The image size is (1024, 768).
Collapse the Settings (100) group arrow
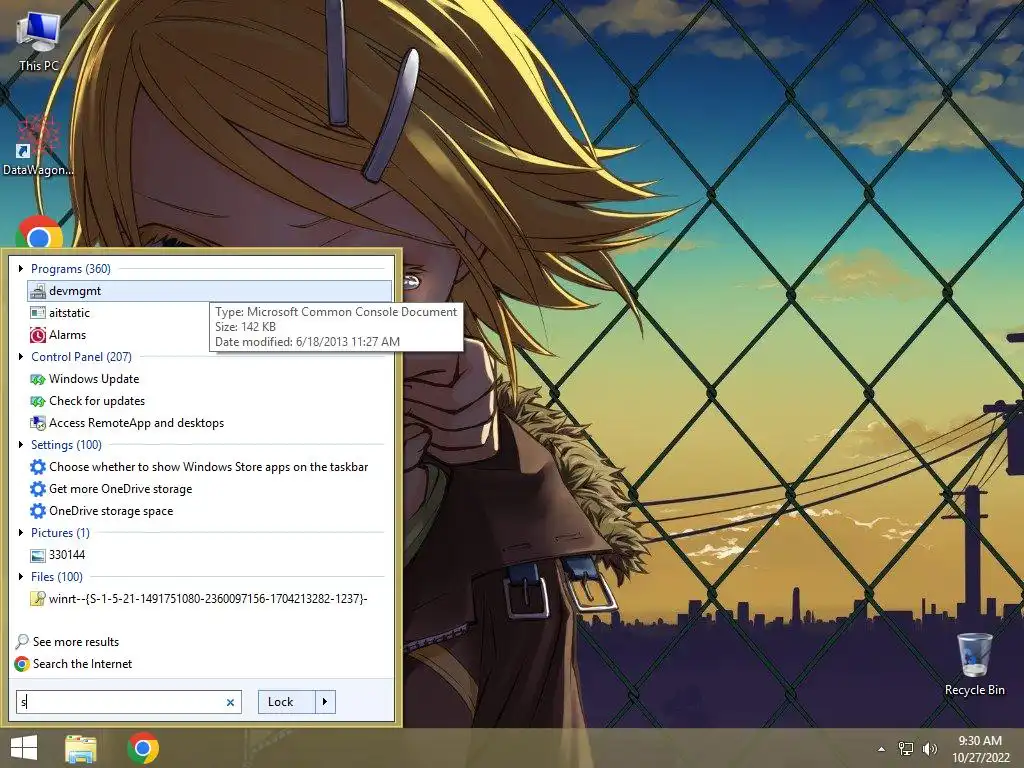(x=21, y=445)
